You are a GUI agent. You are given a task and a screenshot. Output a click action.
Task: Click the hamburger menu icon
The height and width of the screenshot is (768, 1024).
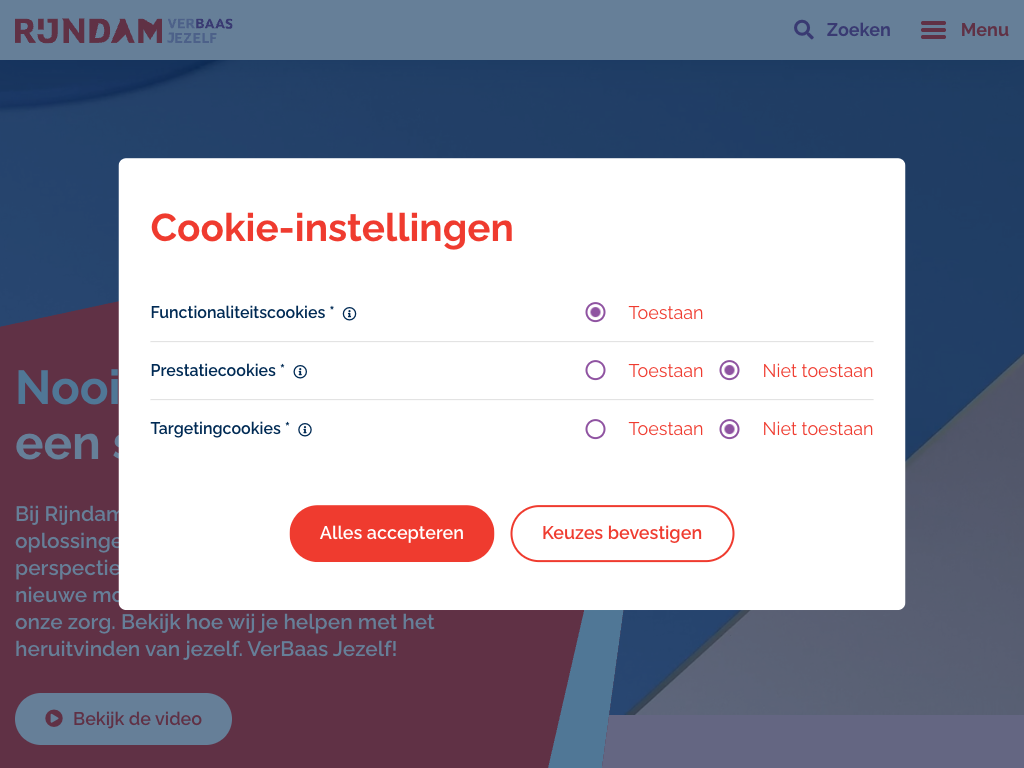[933, 30]
